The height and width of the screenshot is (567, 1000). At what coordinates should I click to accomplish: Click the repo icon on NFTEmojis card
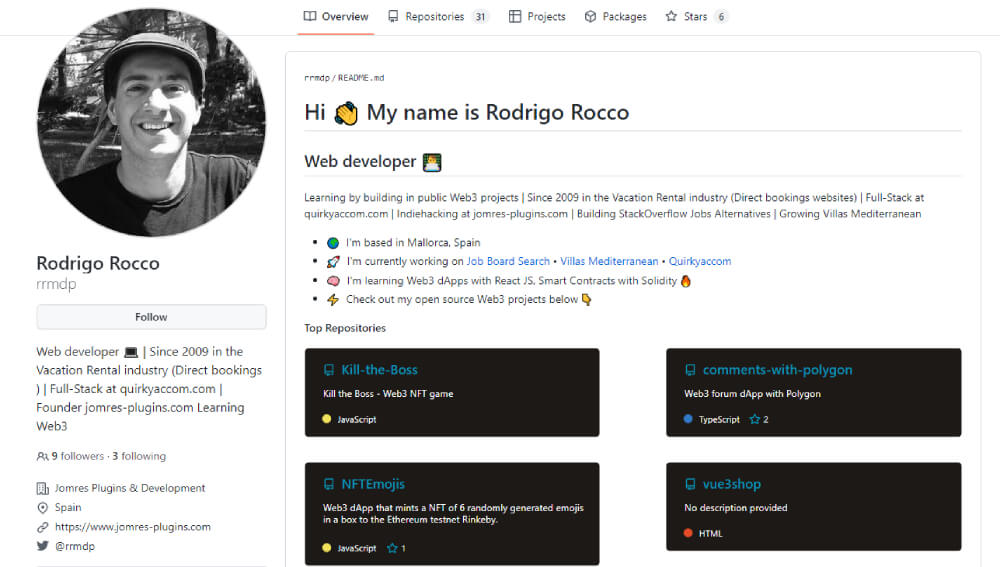pos(328,484)
